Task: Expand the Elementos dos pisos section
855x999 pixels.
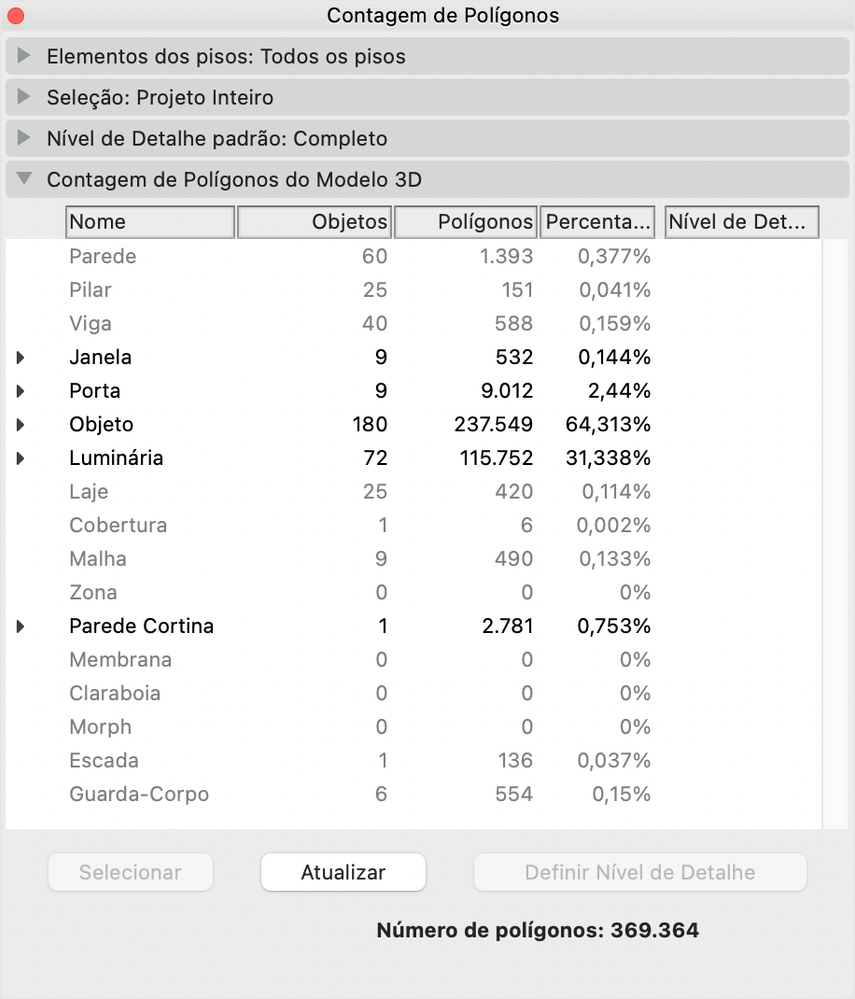Action: [26, 56]
